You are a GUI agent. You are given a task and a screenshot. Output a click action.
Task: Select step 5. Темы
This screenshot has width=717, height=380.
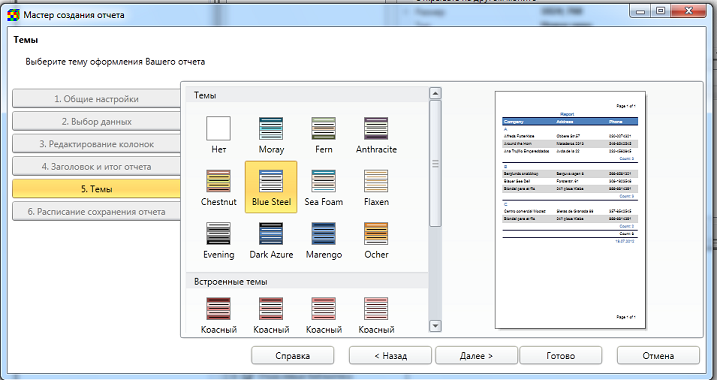[96, 189]
